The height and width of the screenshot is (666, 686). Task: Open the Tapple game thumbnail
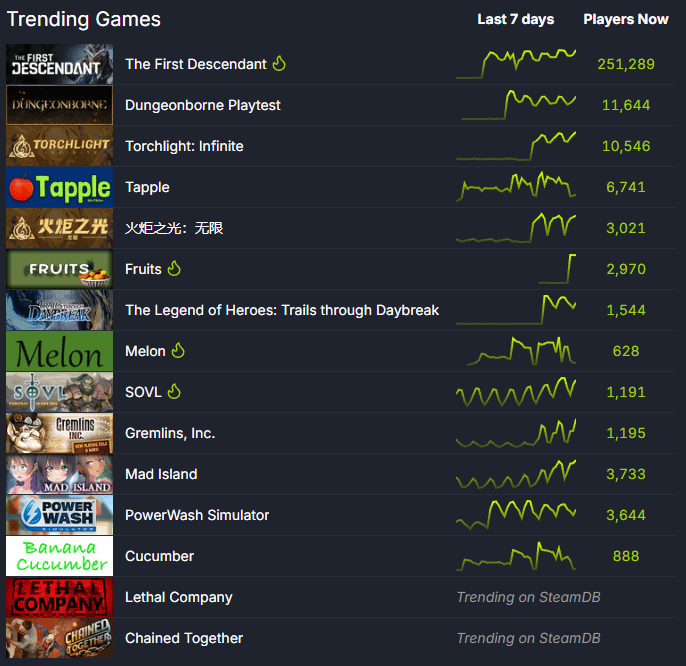pyautogui.click(x=60, y=187)
